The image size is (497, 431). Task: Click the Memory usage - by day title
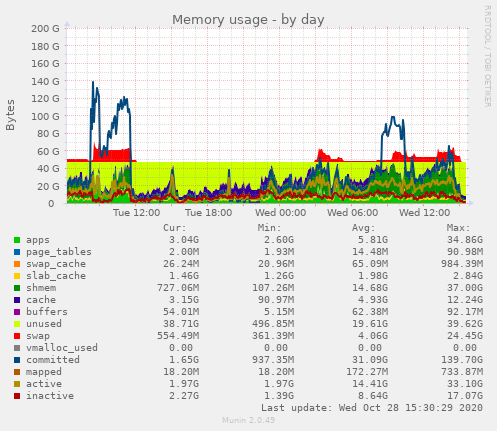248,20
